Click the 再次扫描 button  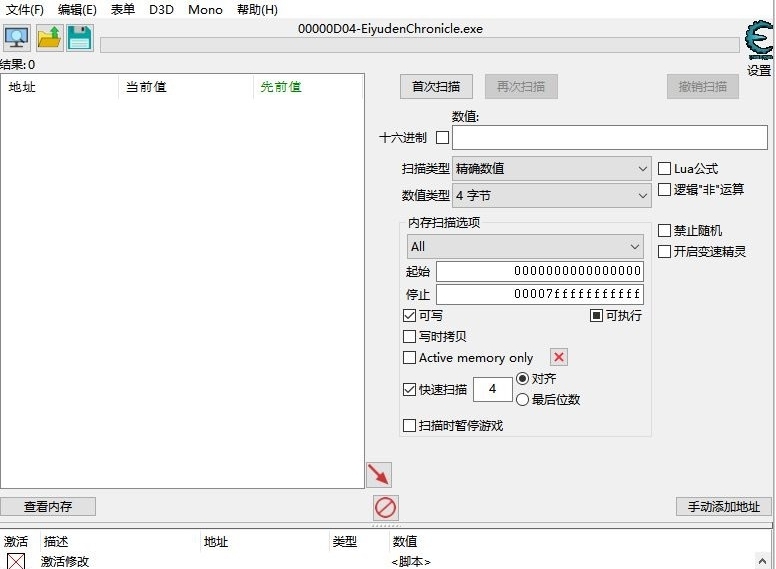click(x=521, y=87)
